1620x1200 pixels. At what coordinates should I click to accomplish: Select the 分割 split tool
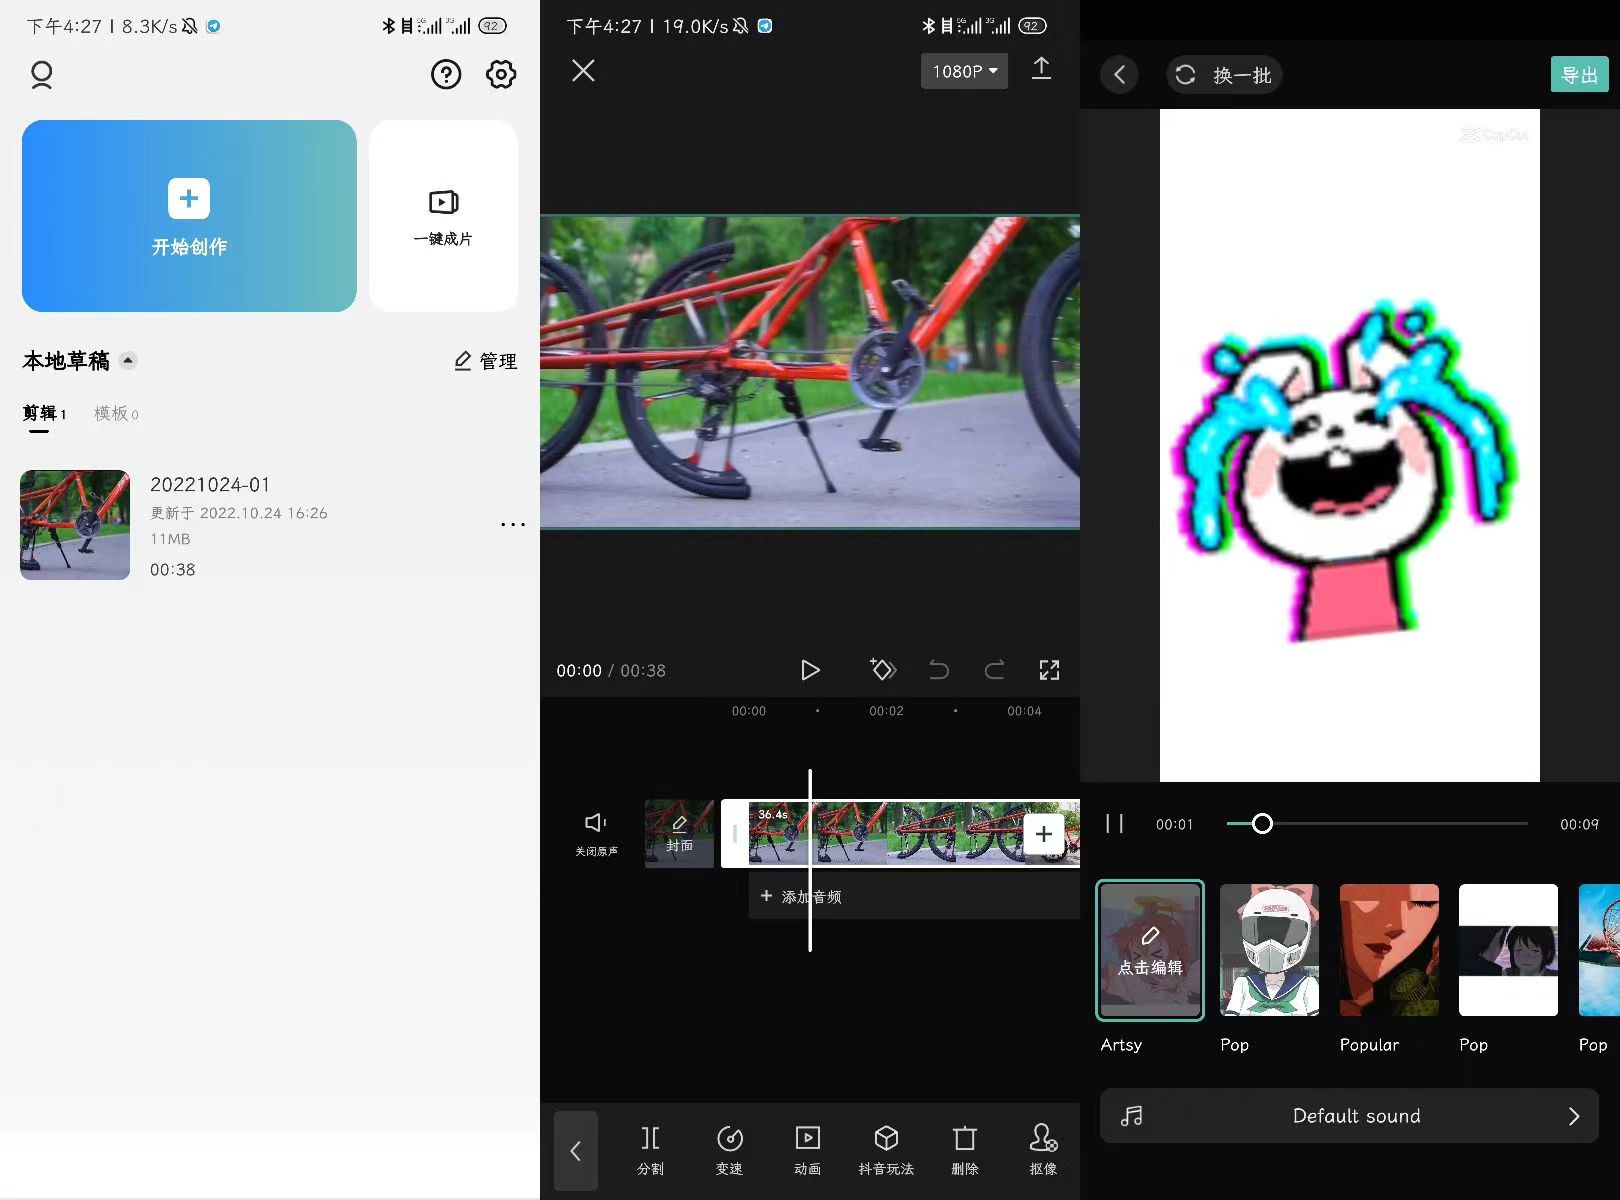(x=651, y=1150)
